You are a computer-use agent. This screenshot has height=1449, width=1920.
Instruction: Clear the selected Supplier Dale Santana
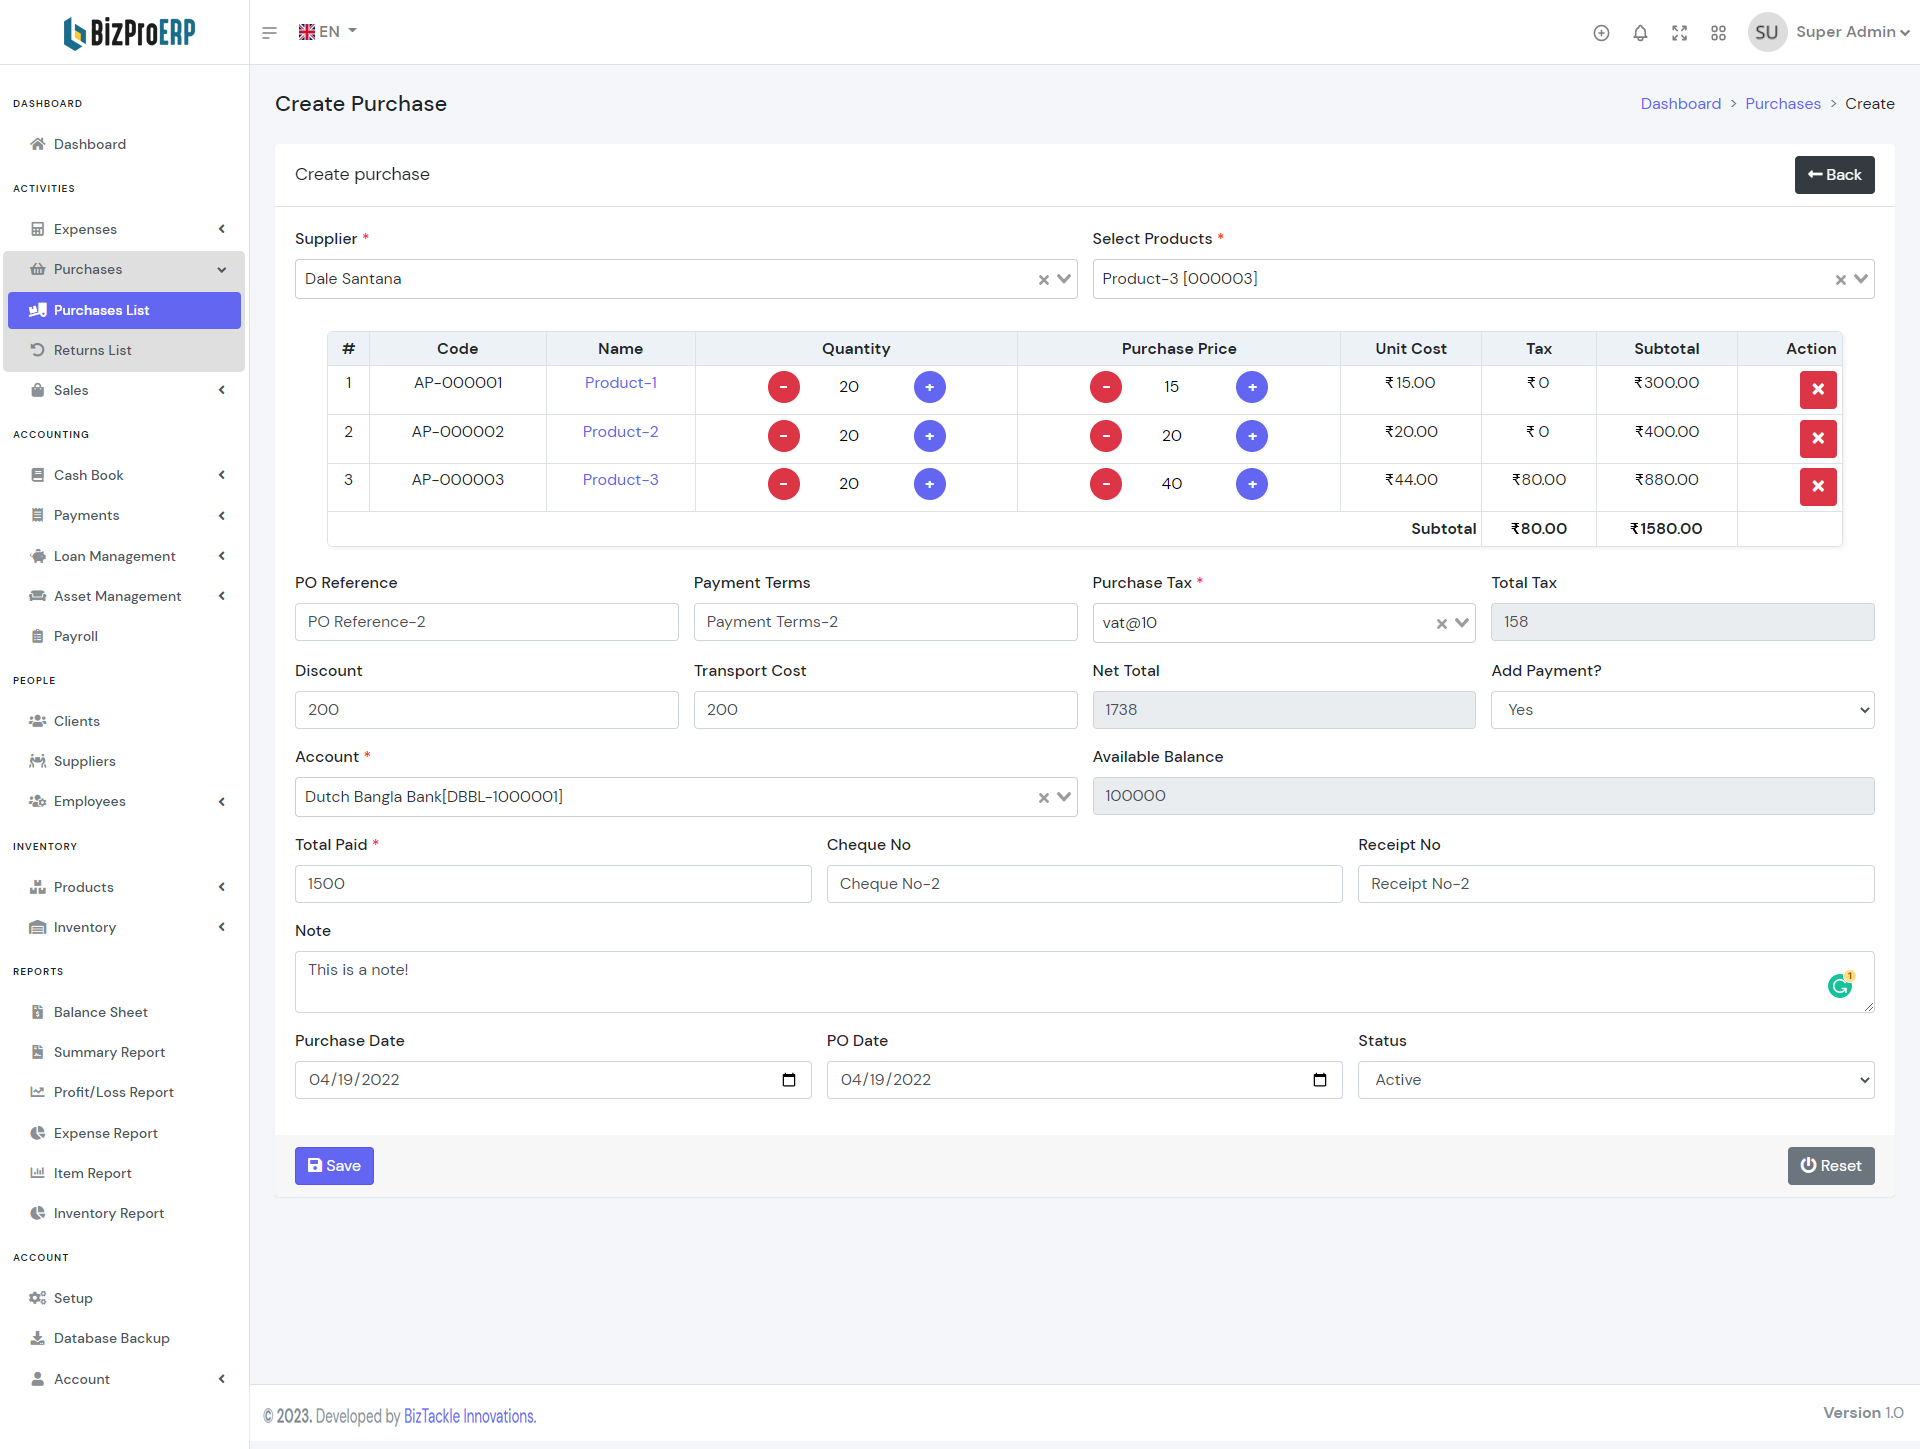tap(1043, 280)
